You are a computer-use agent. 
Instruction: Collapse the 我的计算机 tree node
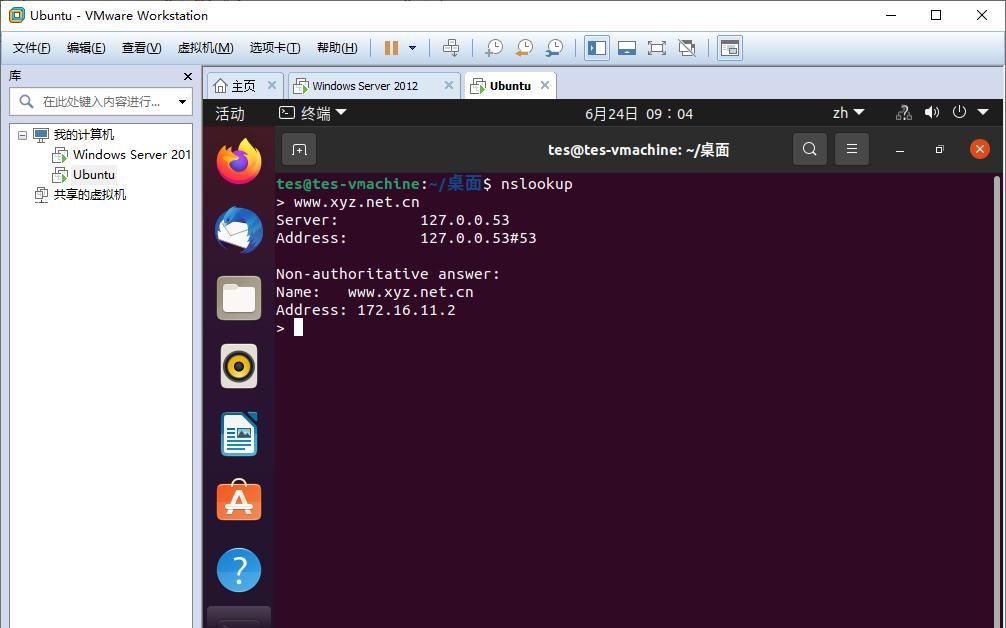click(22, 134)
